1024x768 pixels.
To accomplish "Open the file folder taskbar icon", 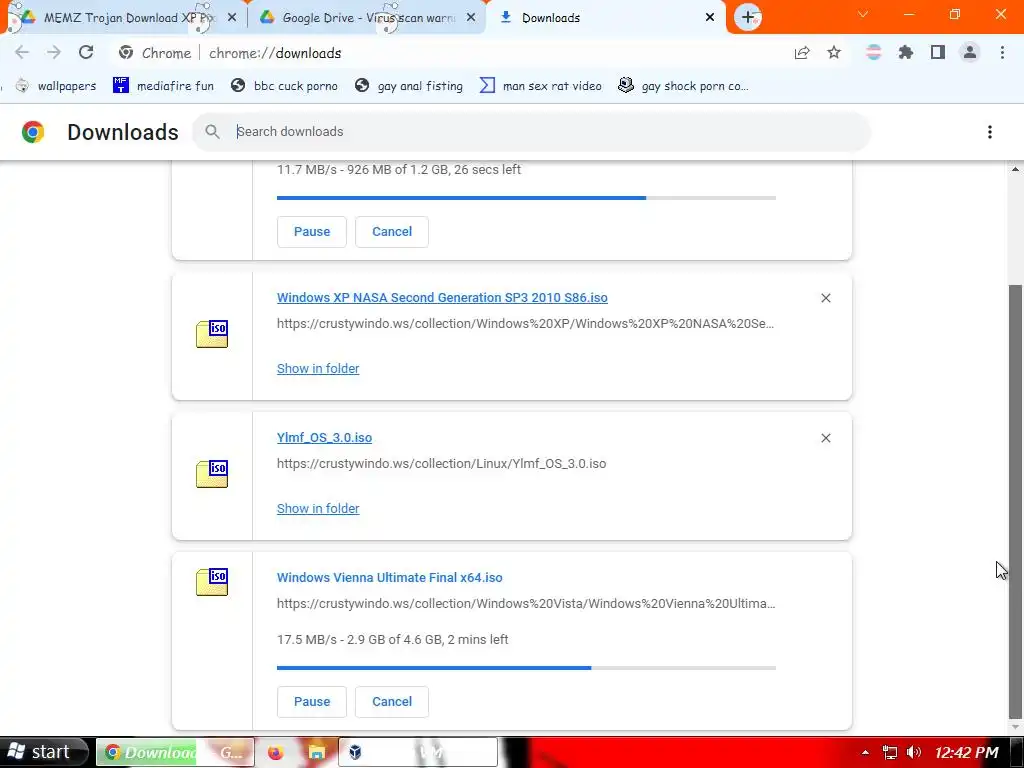I will (317, 752).
